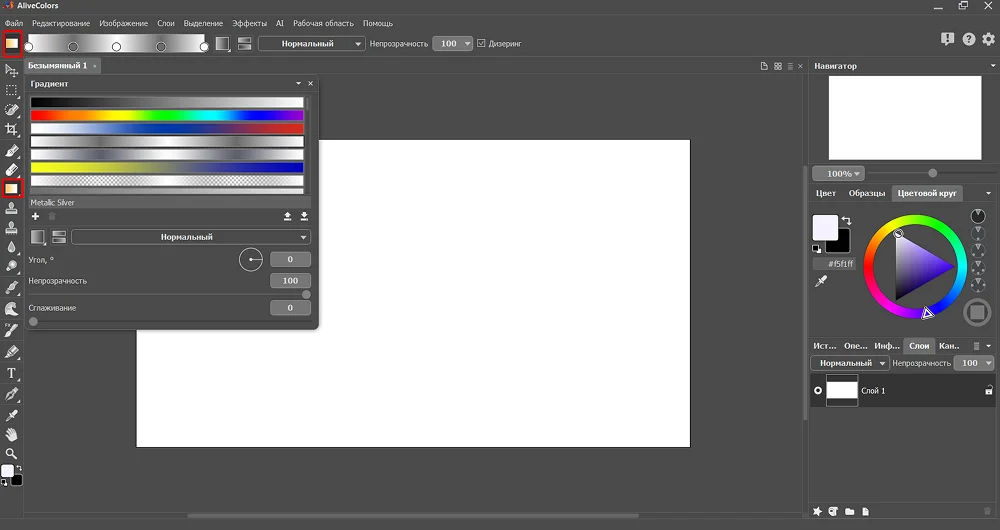Viewport: 1000px width, 530px height.
Task: Click the import gradient download icon
Action: click(304, 217)
